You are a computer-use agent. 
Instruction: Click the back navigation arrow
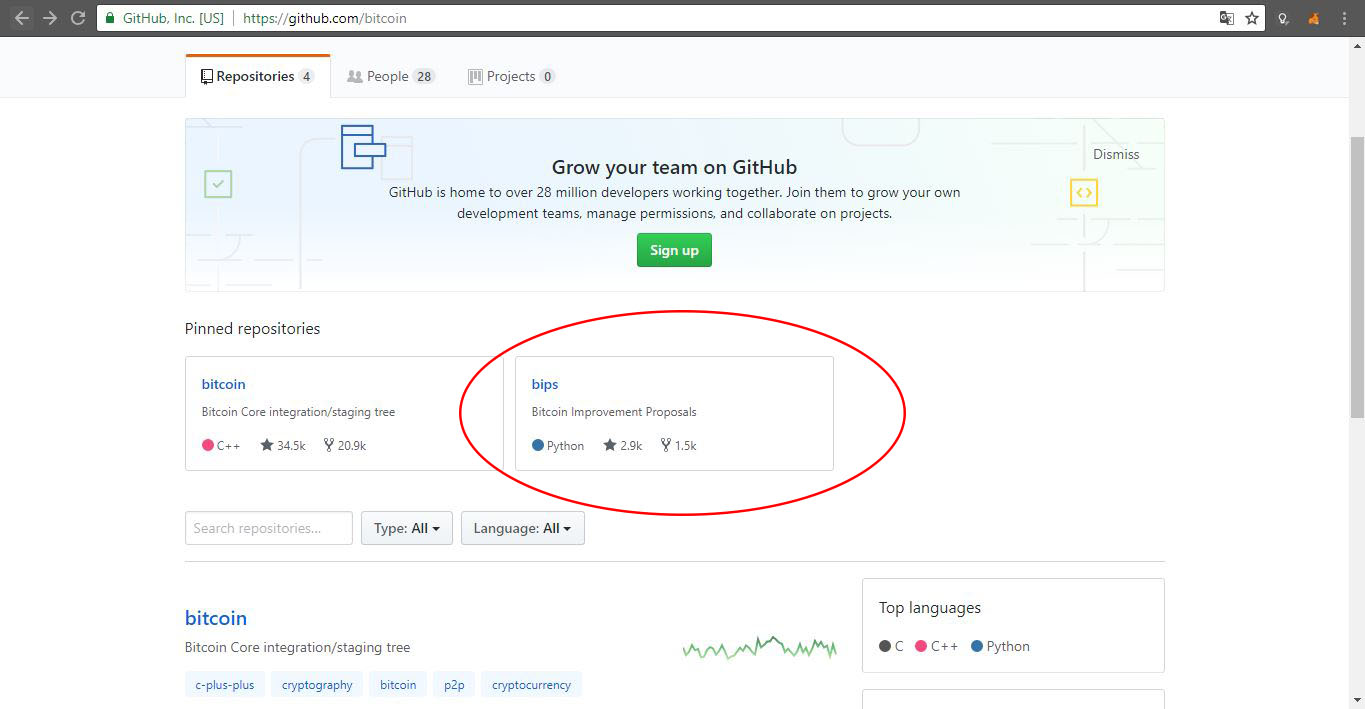(x=20, y=17)
